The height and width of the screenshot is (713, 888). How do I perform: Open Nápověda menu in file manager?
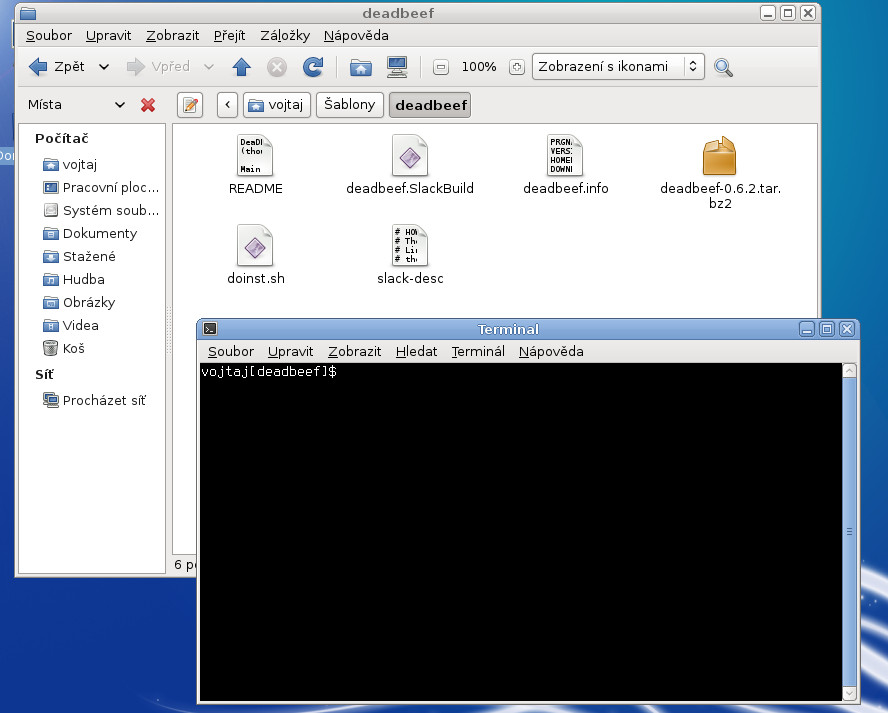(x=356, y=36)
